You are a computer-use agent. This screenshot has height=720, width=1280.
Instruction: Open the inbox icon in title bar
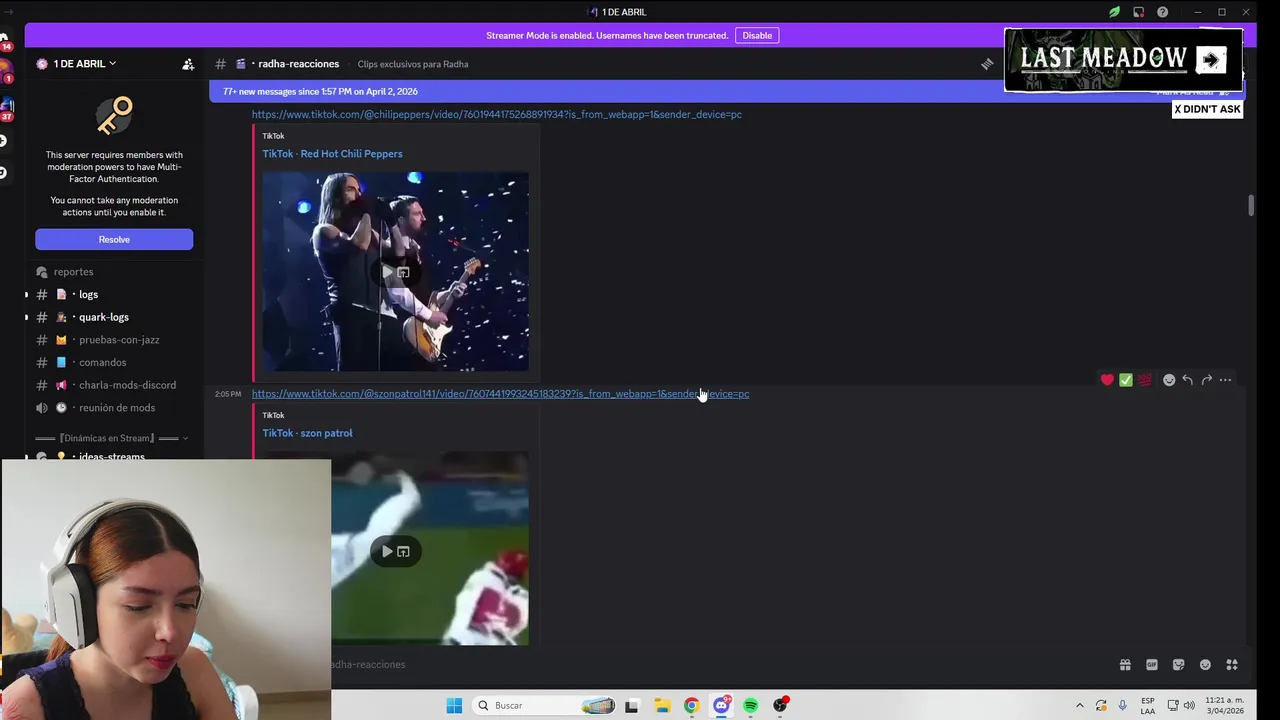[x=1138, y=12]
